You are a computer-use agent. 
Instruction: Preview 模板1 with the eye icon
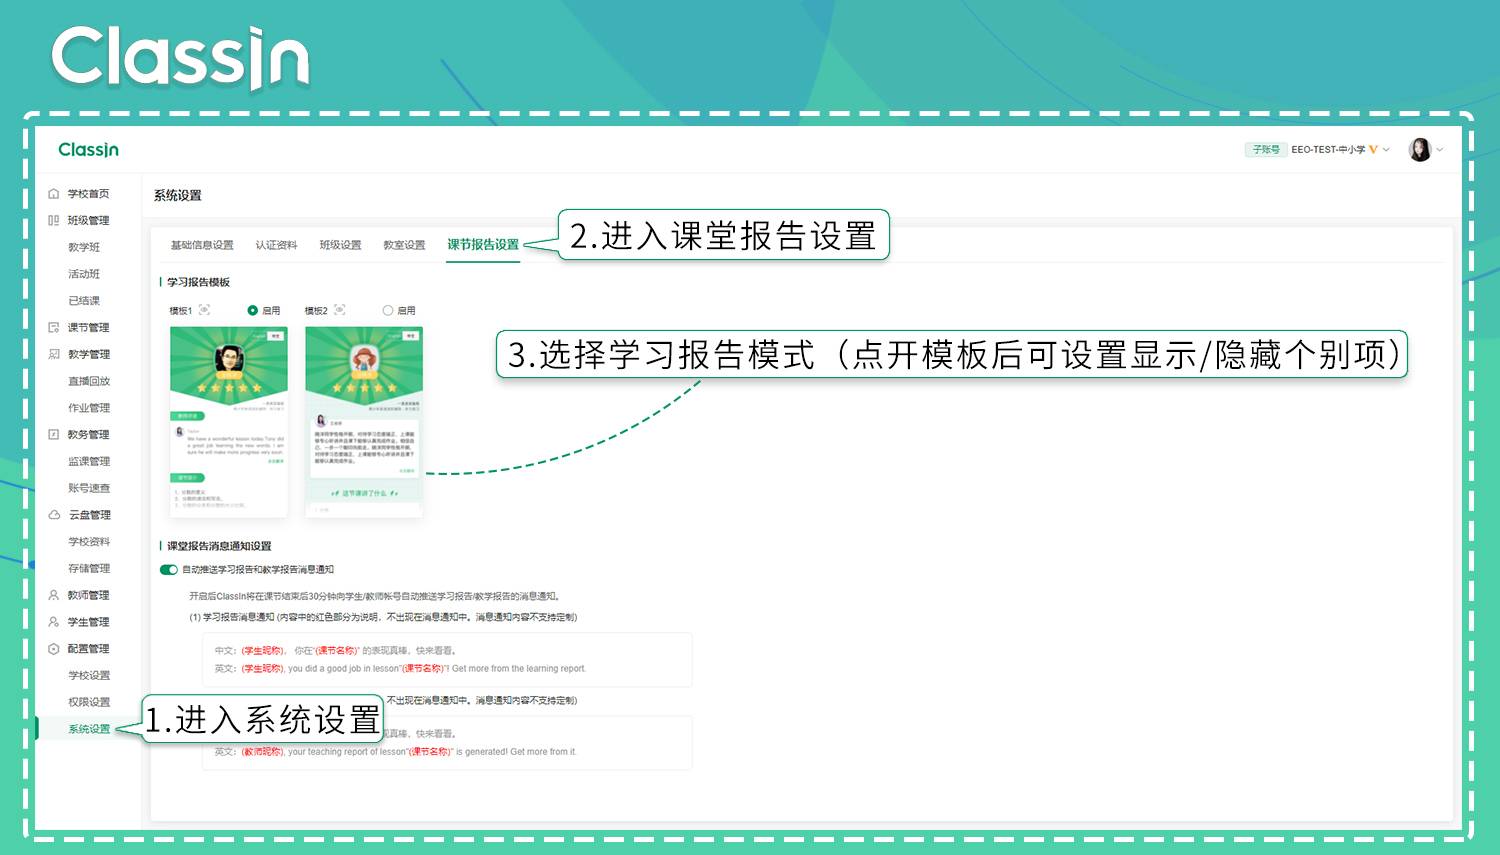(204, 310)
